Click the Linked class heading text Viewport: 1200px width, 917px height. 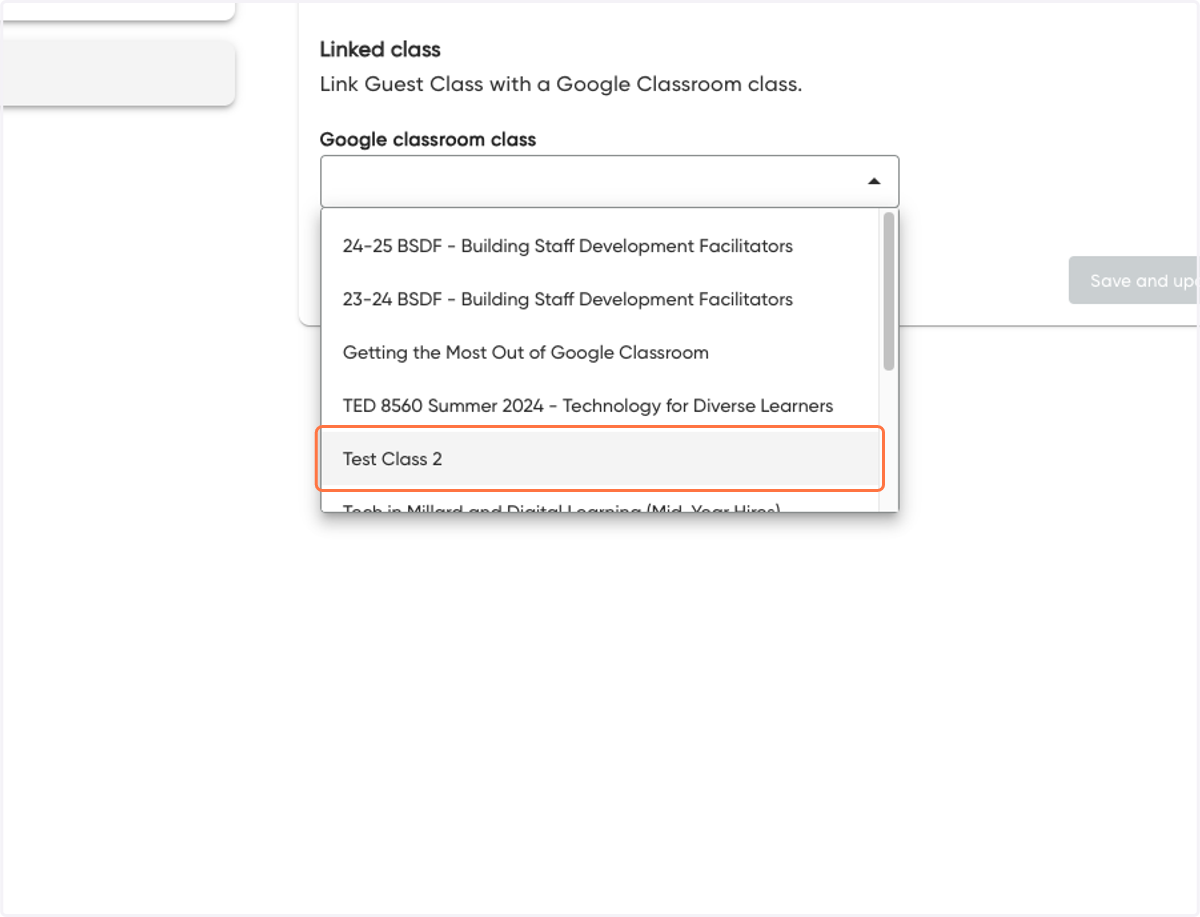pos(380,49)
